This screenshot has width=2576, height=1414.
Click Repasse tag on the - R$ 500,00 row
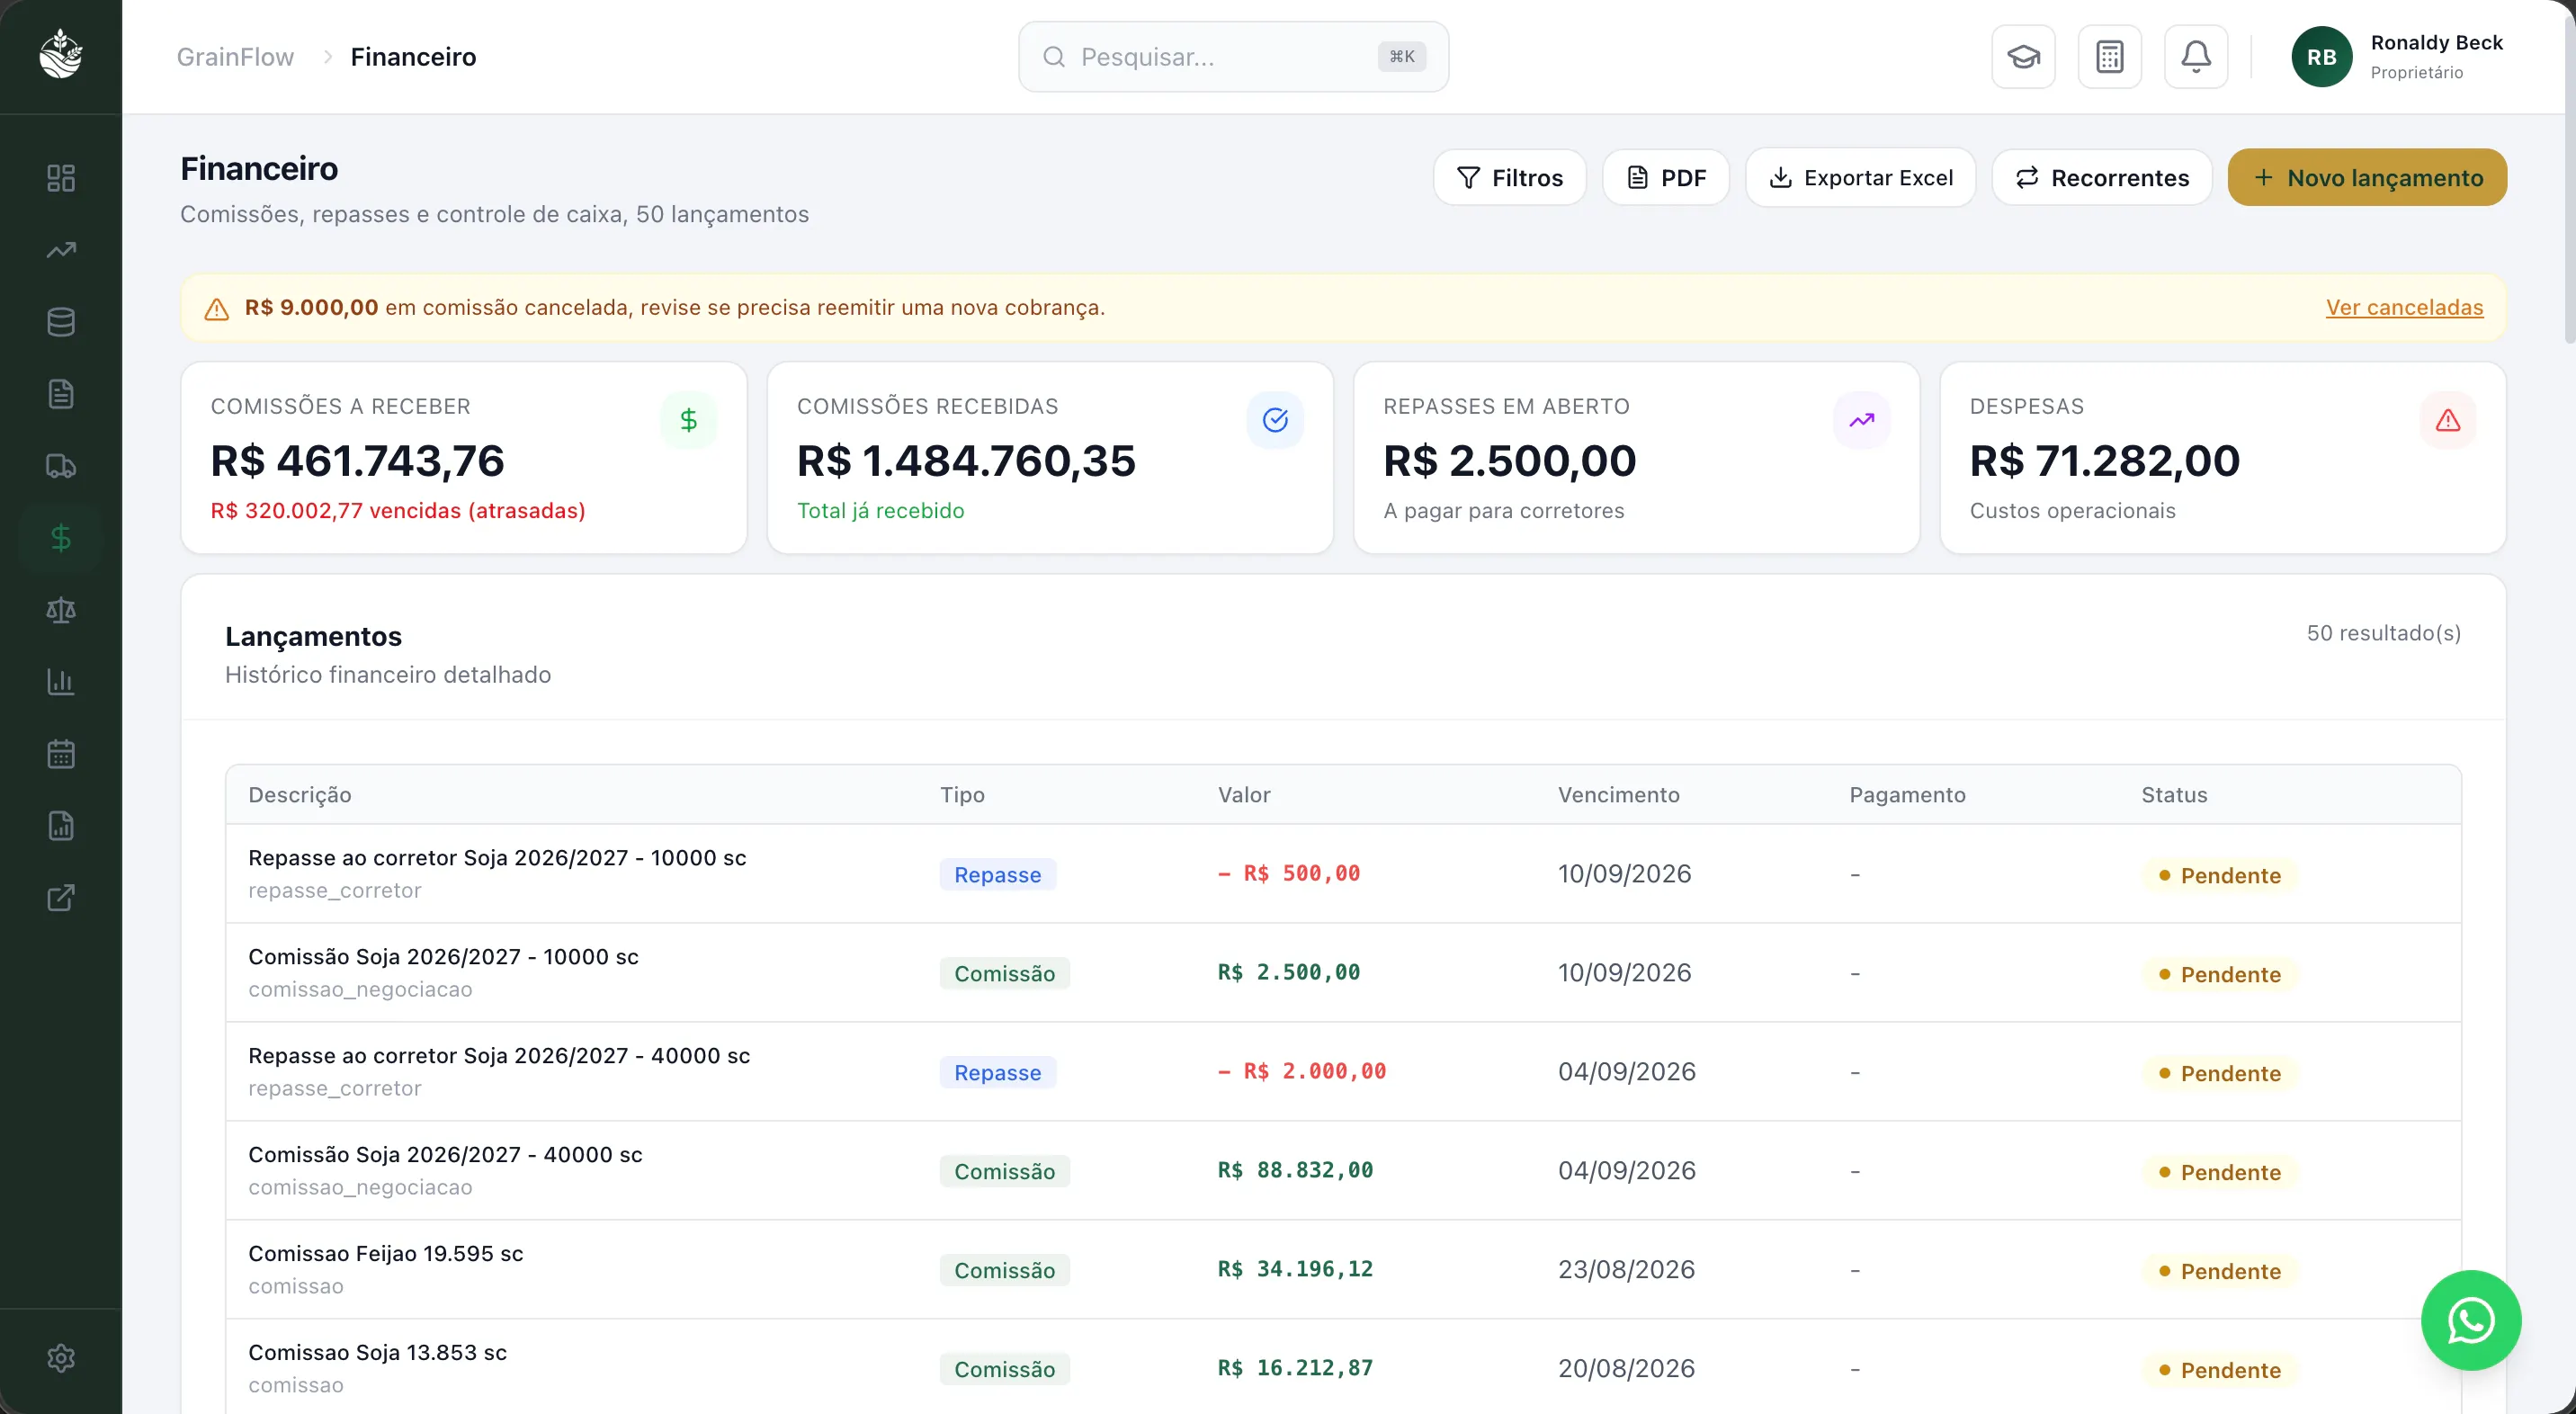(x=997, y=875)
